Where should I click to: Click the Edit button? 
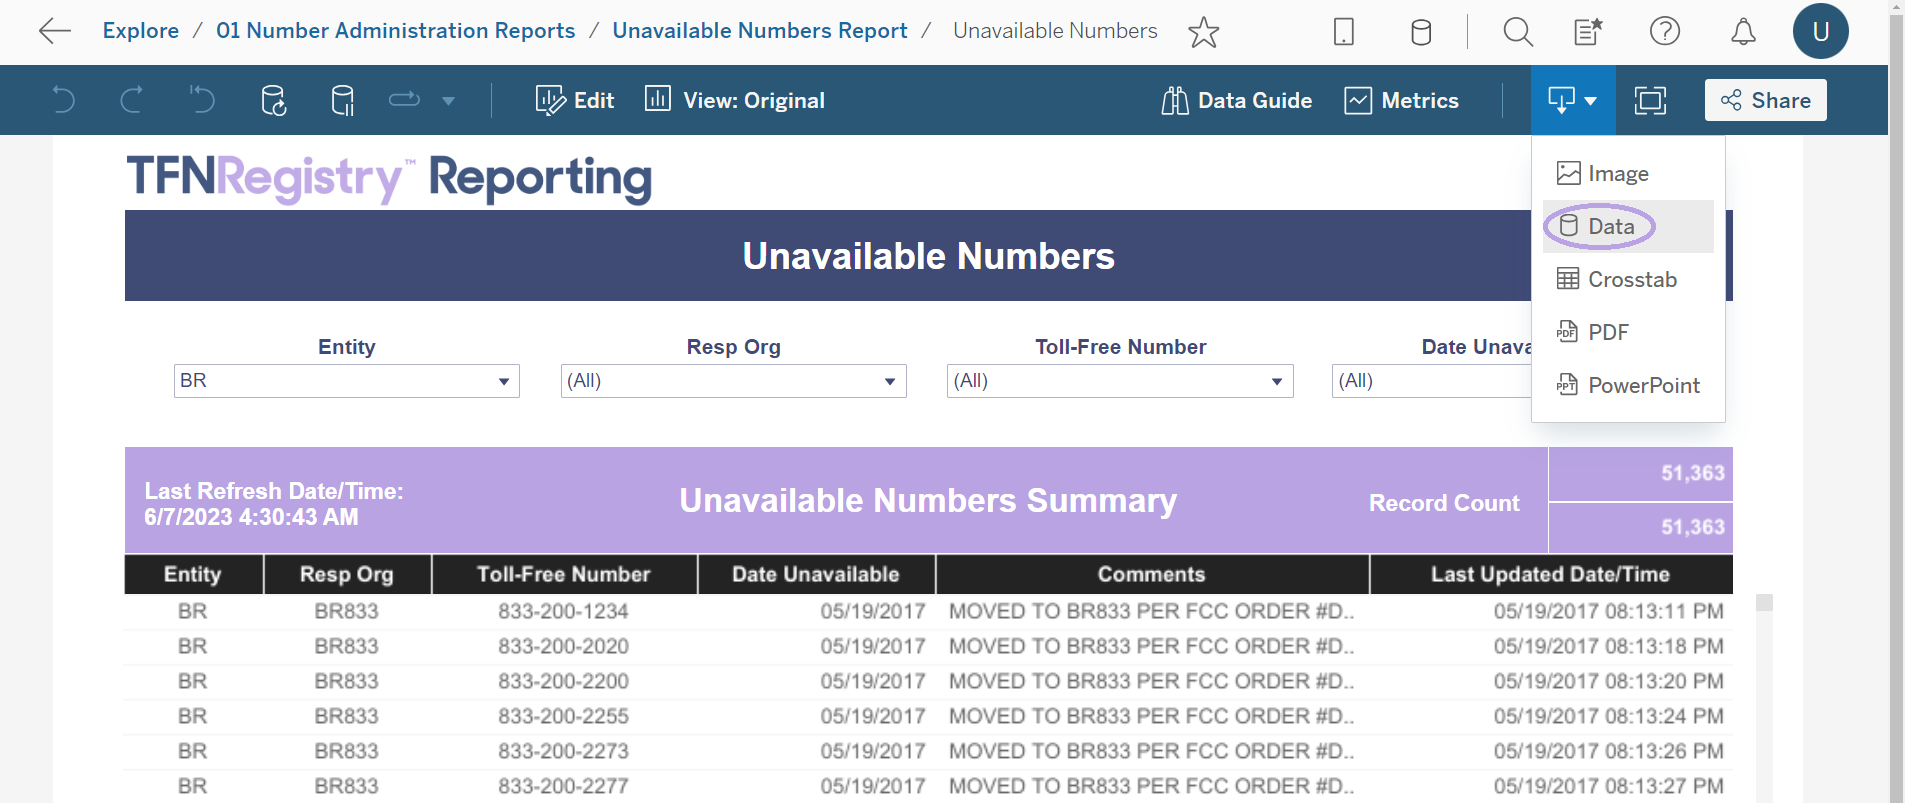tap(575, 100)
